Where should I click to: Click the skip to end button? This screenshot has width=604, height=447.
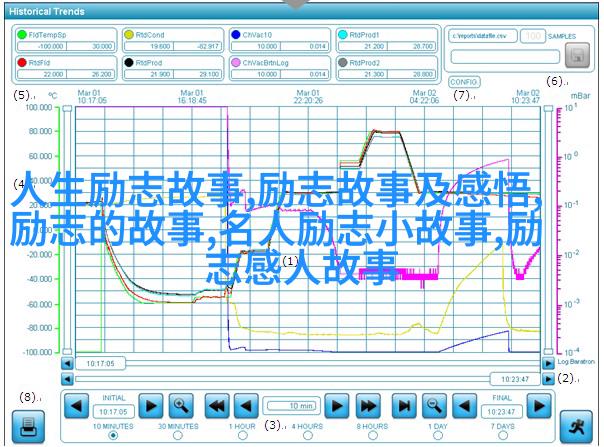coord(404,406)
